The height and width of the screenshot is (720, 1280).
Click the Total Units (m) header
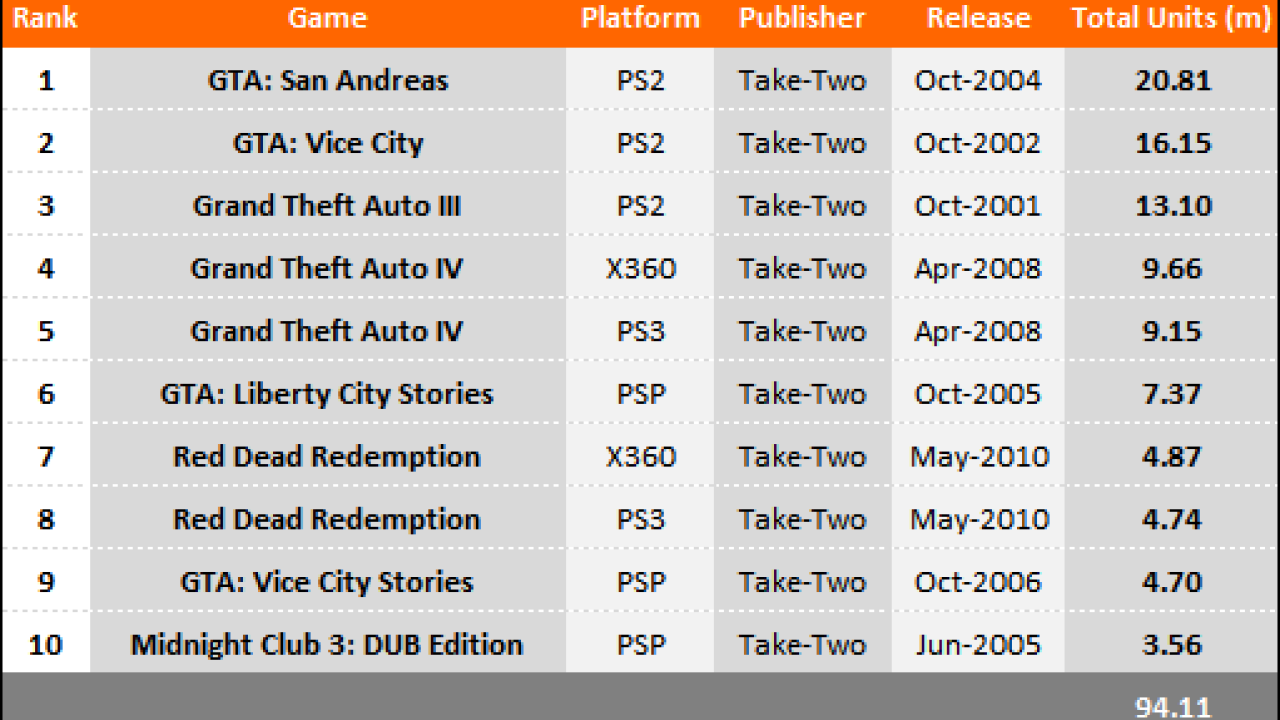[1171, 18]
